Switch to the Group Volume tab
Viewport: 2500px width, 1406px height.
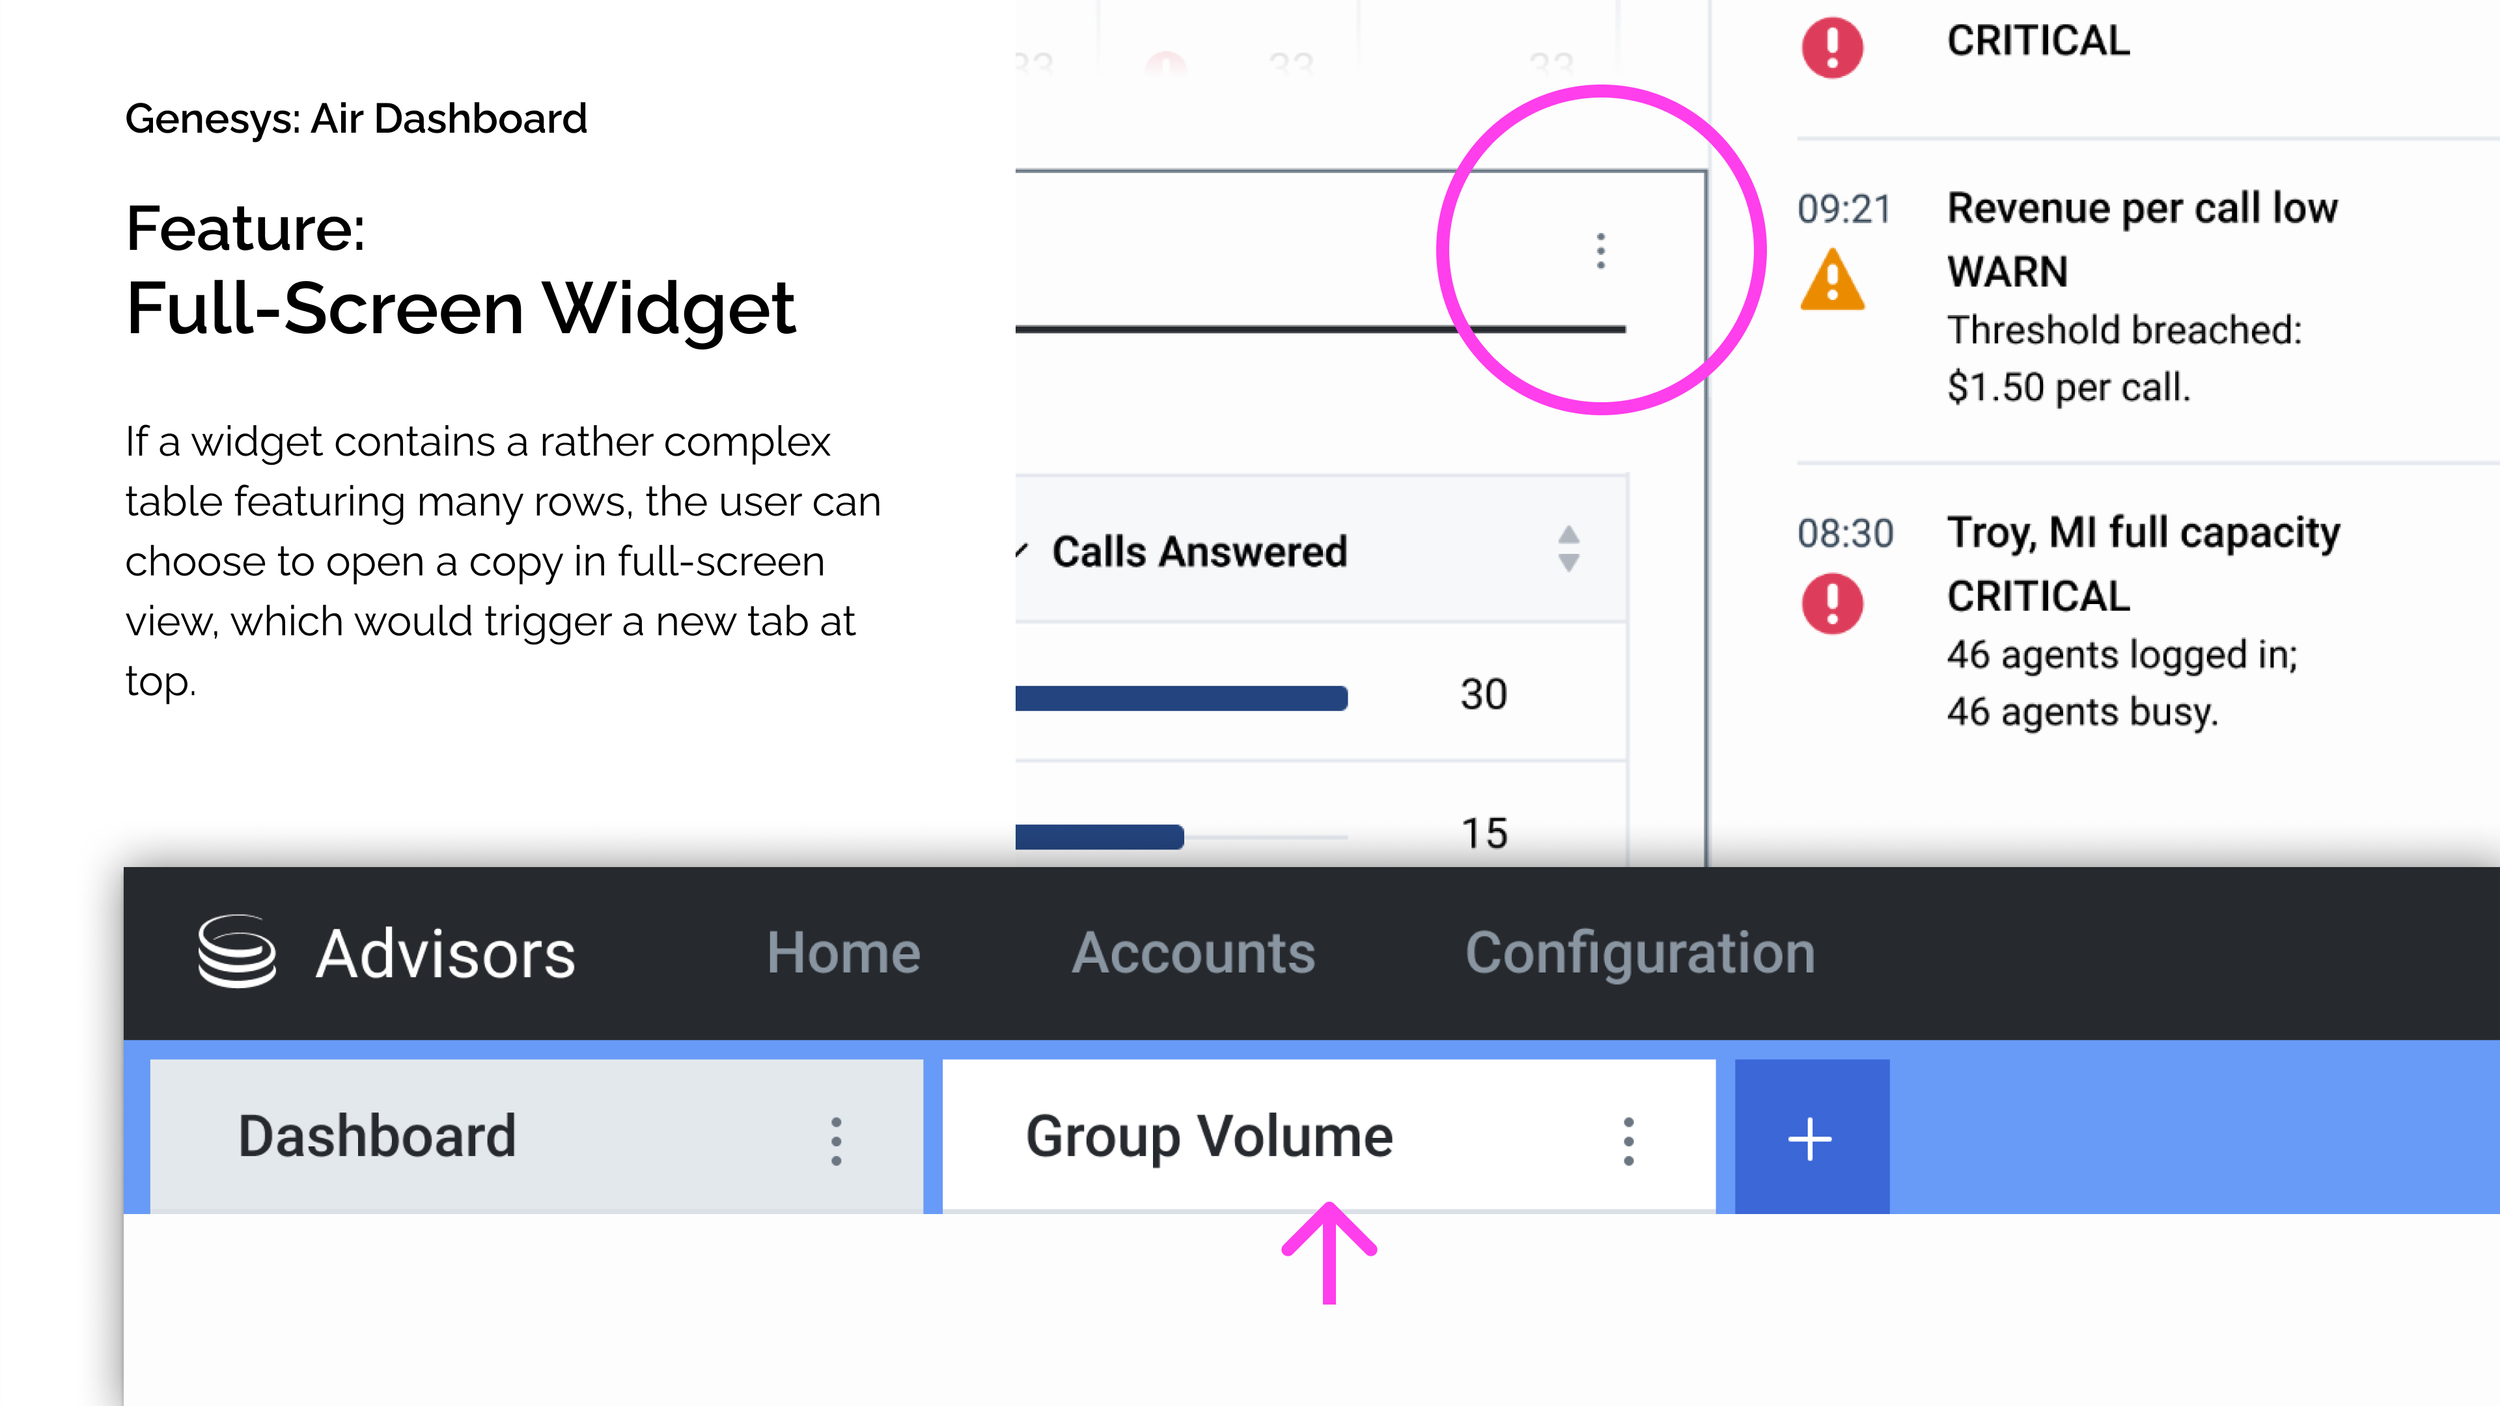pyautogui.click(x=1210, y=1136)
